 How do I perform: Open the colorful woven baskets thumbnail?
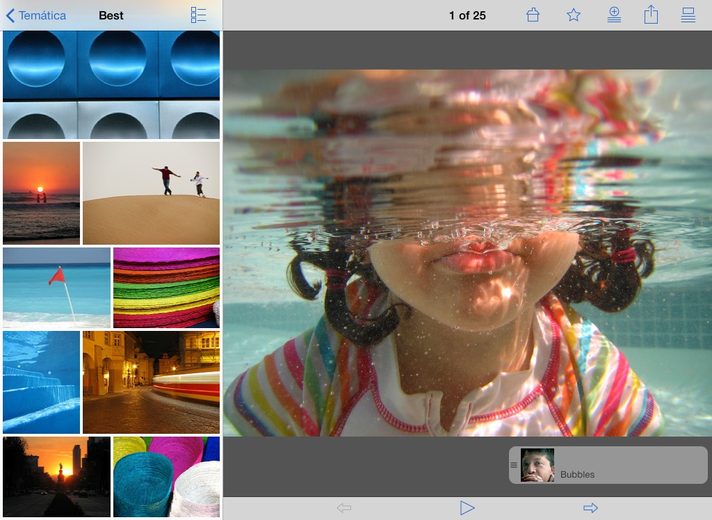167,477
